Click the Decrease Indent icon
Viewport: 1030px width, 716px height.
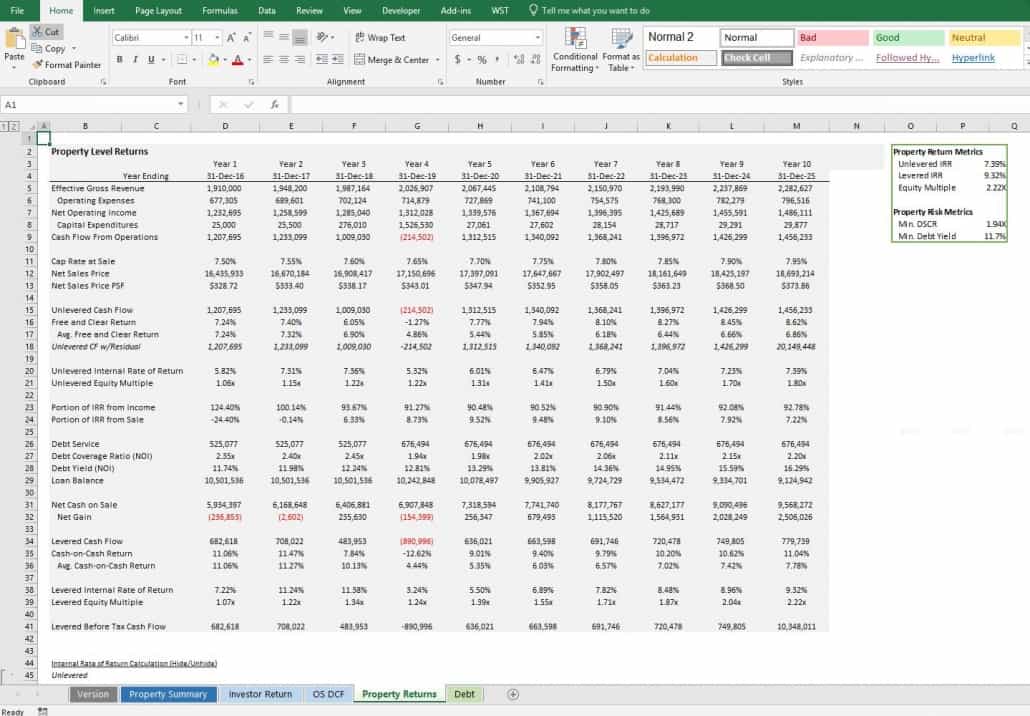tap(322, 60)
